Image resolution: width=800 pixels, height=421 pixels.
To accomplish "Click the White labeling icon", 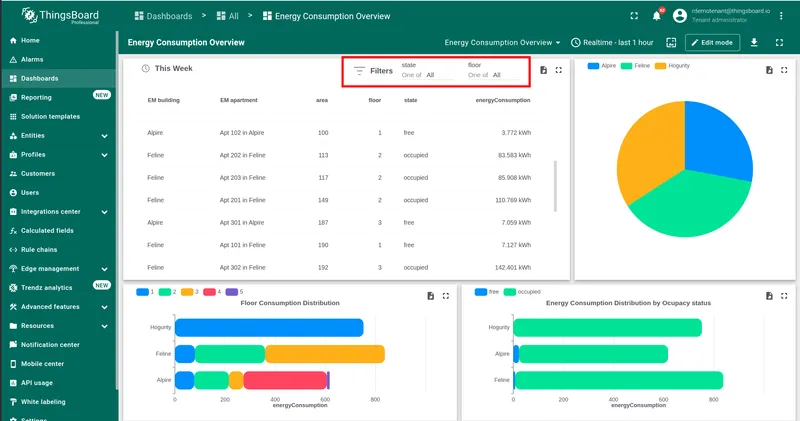I will coord(13,402).
